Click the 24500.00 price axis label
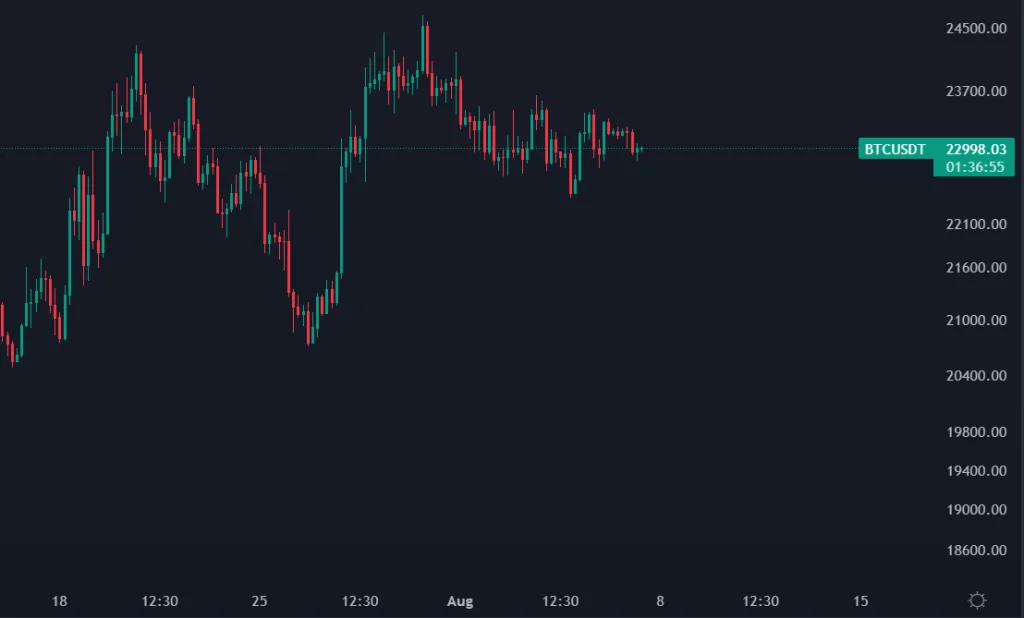The image size is (1024, 618). coord(975,28)
